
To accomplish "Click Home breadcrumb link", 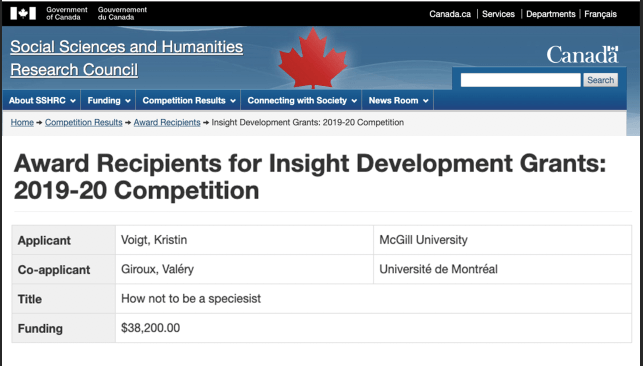I will [x=22, y=123].
